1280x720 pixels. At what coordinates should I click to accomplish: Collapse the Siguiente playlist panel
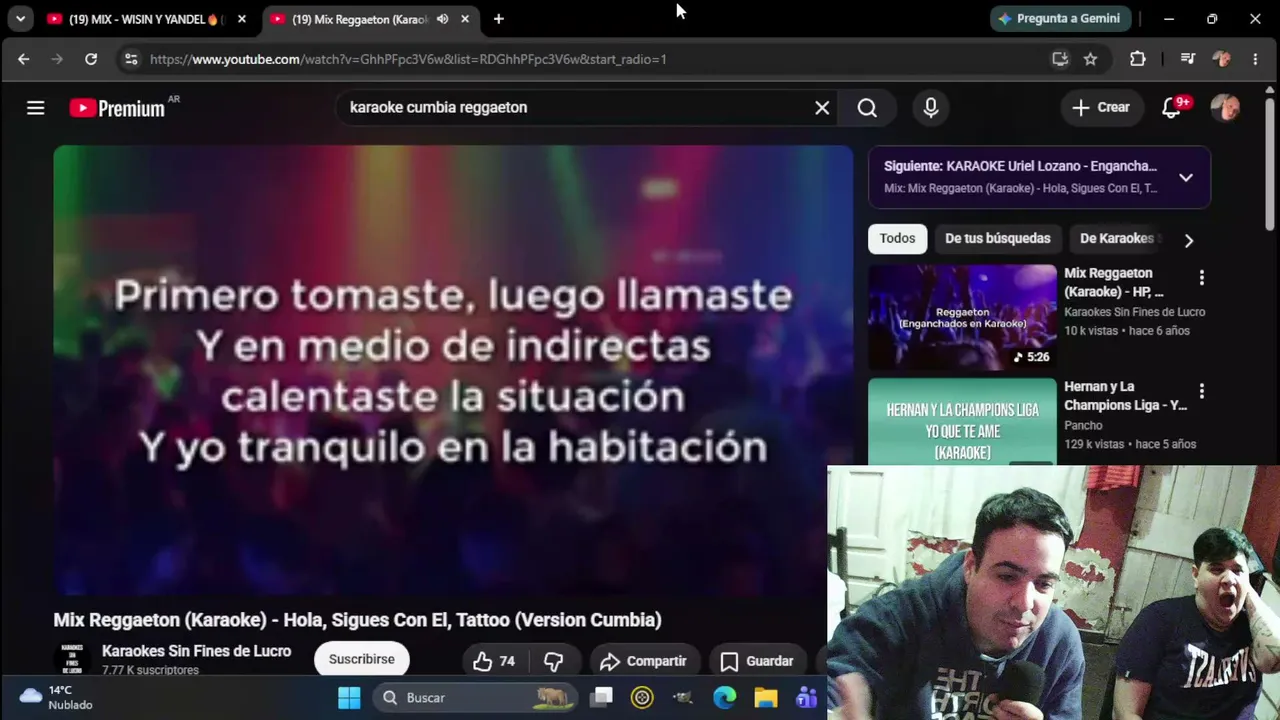(x=1186, y=177)
